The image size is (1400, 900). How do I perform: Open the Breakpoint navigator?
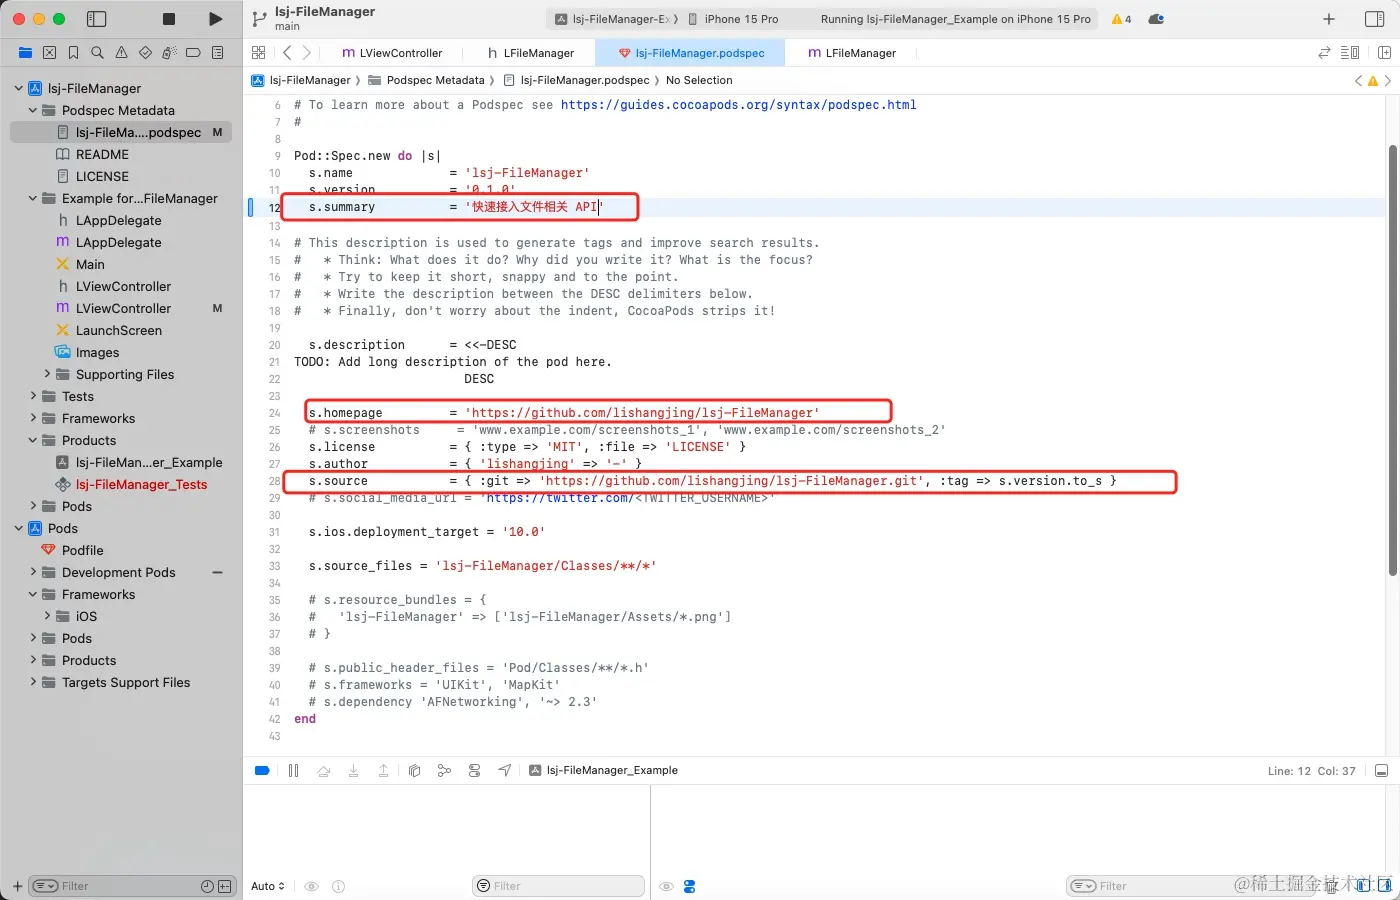tap(193, 52)
